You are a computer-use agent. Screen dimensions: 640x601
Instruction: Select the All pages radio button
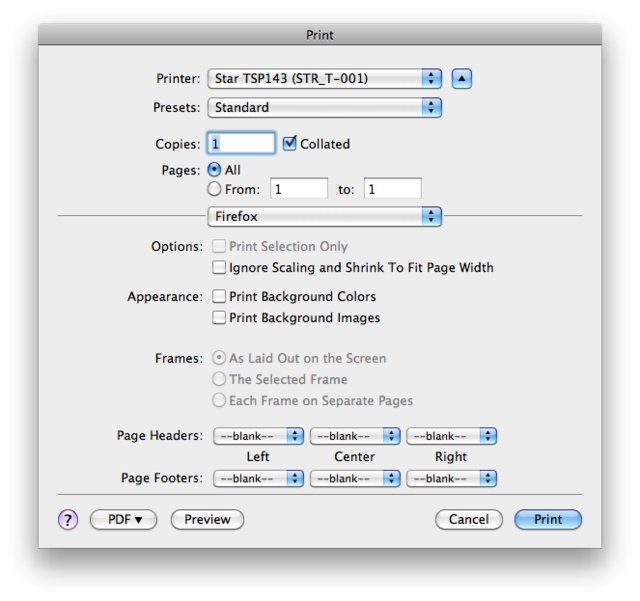coord(213,170)
